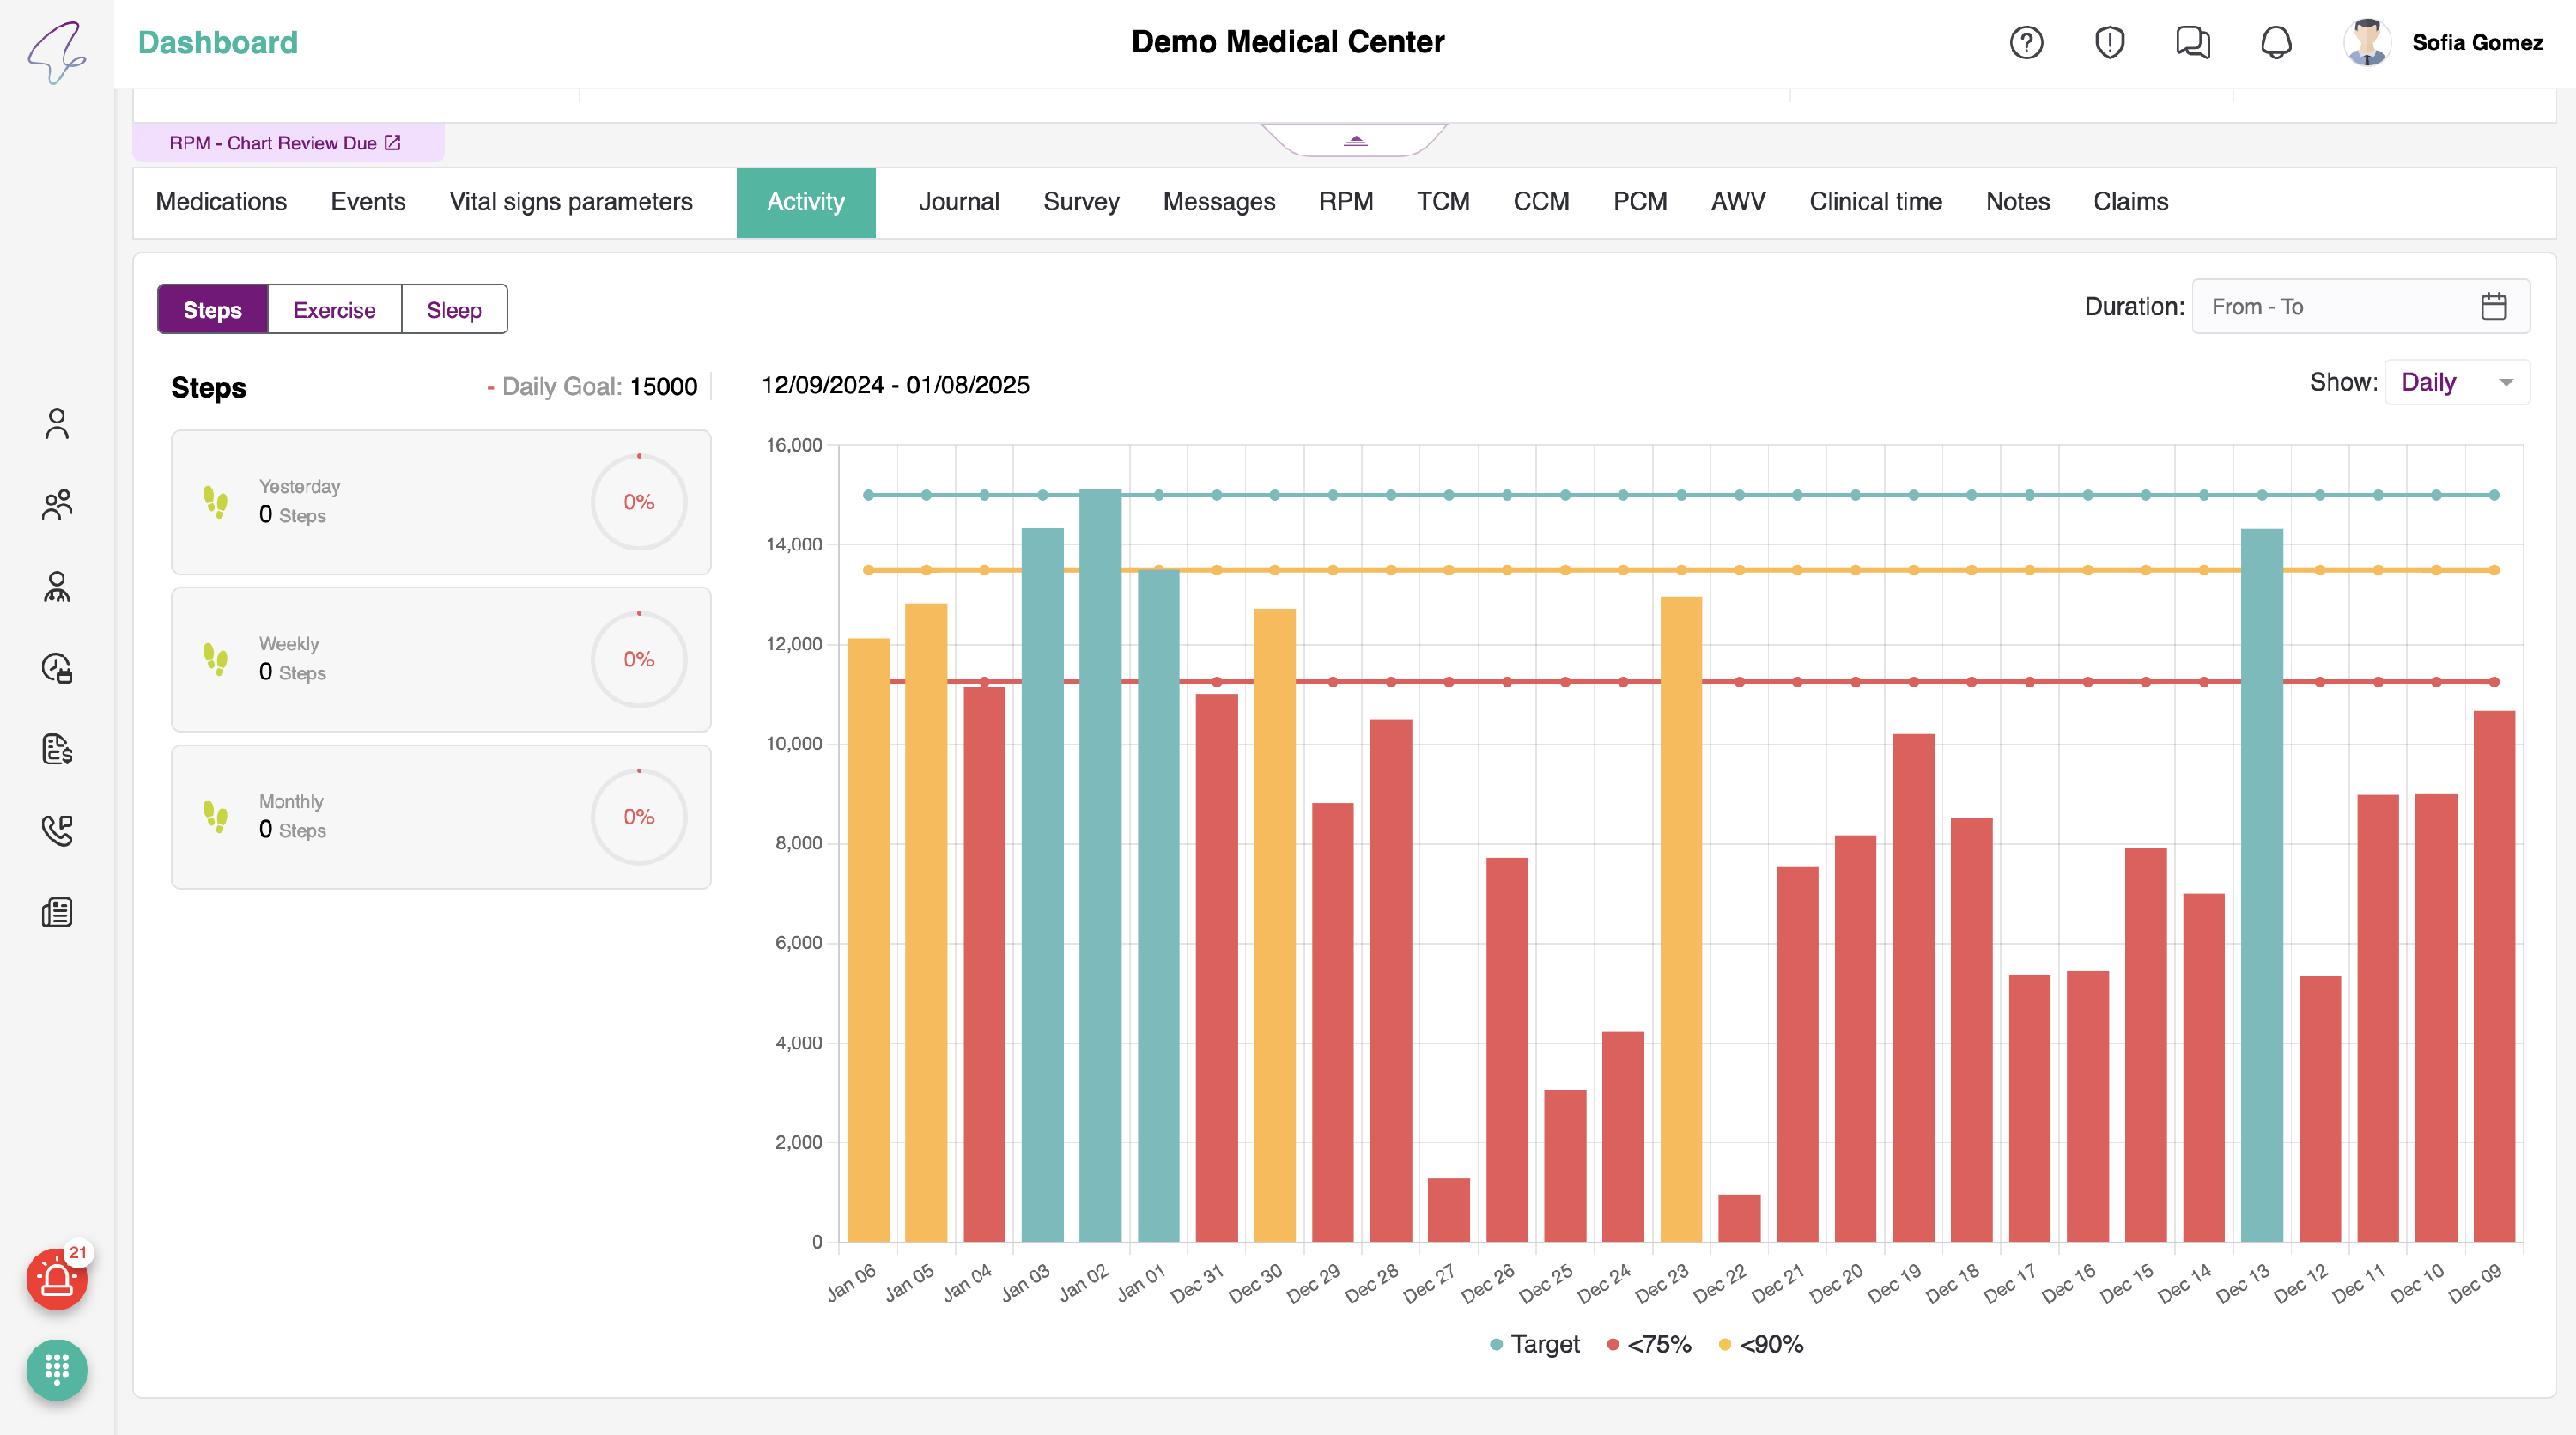Open the shield alert icon in header
2576x1435 pixels.
point(2109,42)
